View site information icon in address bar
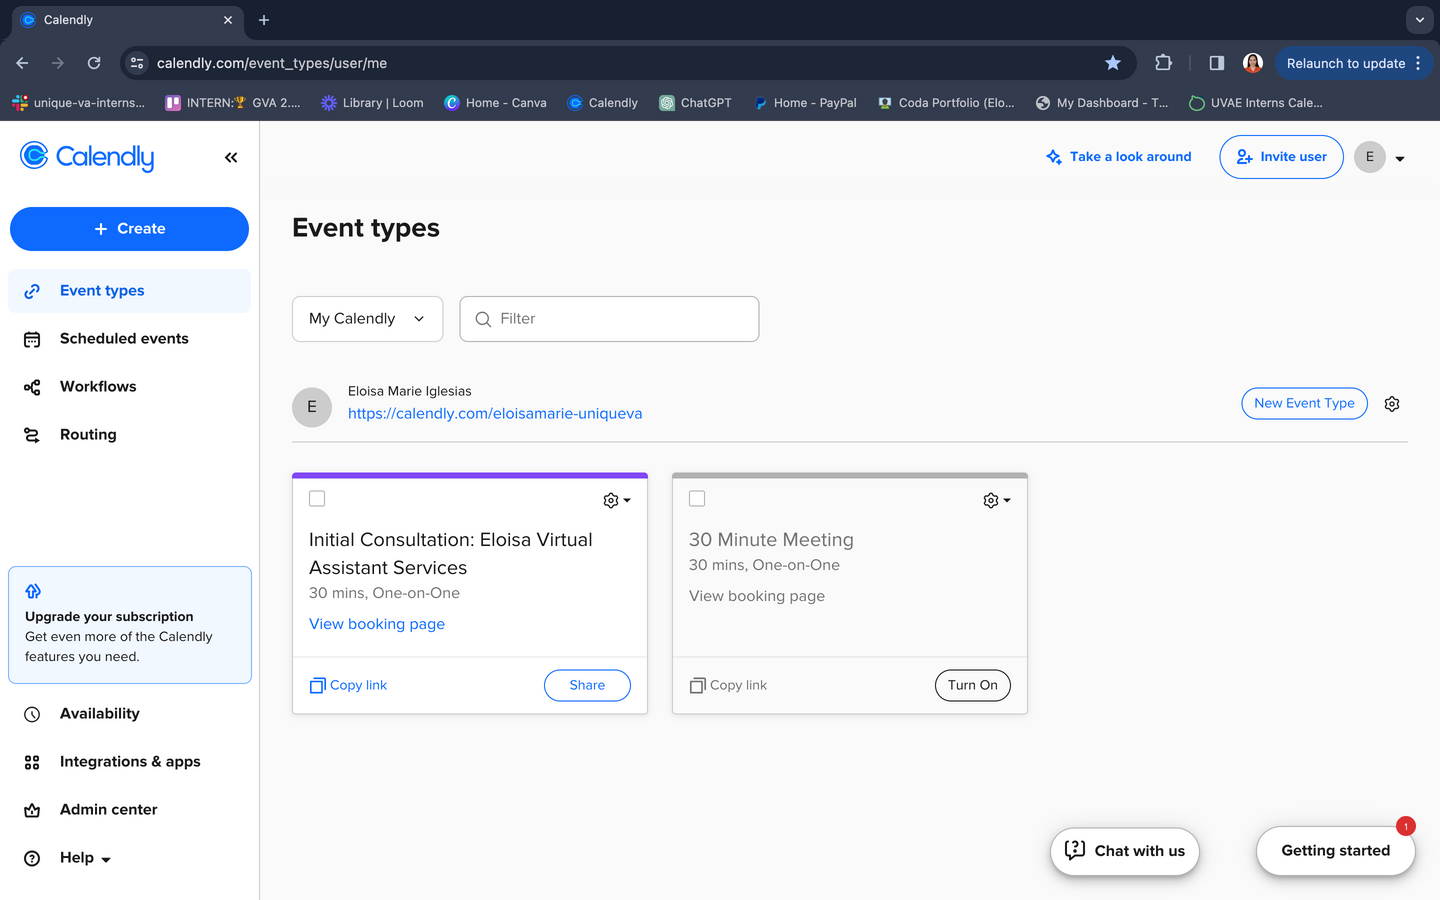1440x900 pixels. pos(137,63)
